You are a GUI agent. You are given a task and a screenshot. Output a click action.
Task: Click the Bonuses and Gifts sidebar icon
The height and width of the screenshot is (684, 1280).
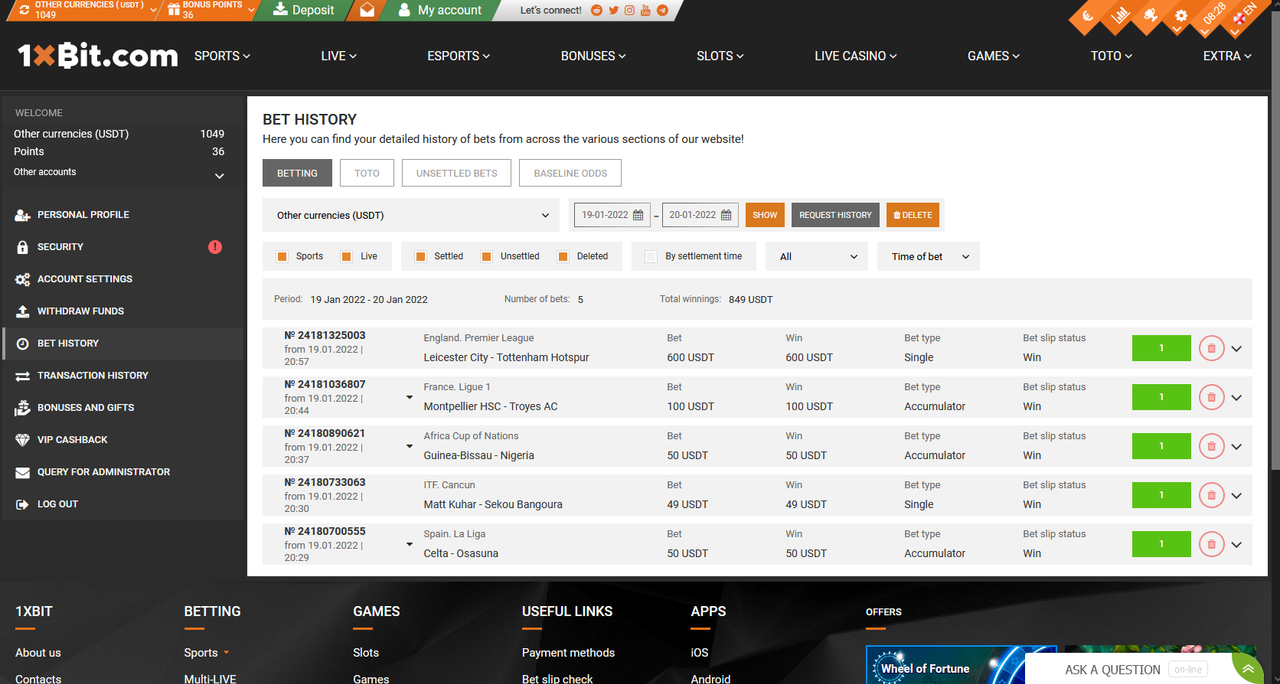pos(22,408)
